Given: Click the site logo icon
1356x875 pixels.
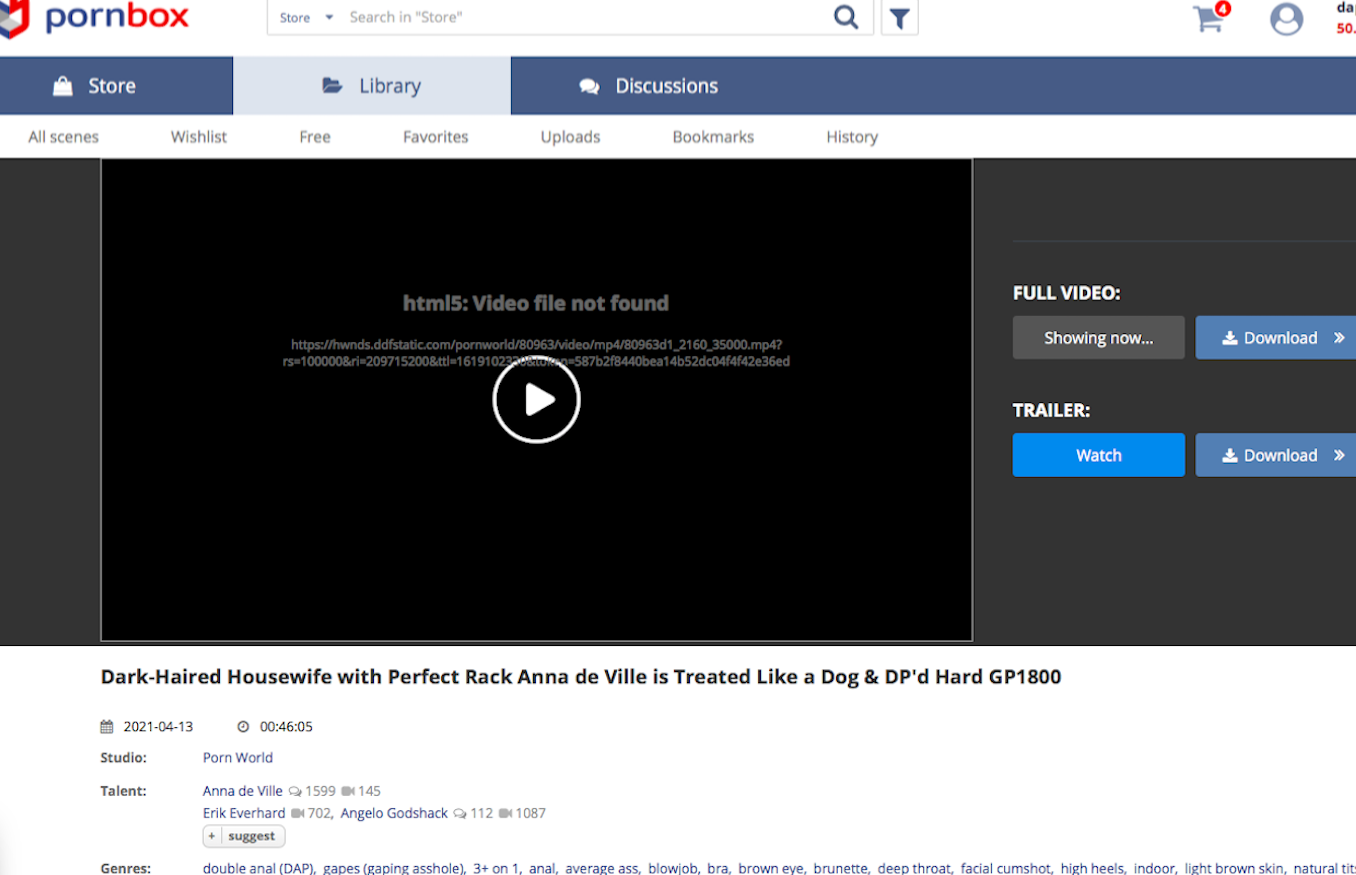Looking at the screenshot, I should pos(14,17).
